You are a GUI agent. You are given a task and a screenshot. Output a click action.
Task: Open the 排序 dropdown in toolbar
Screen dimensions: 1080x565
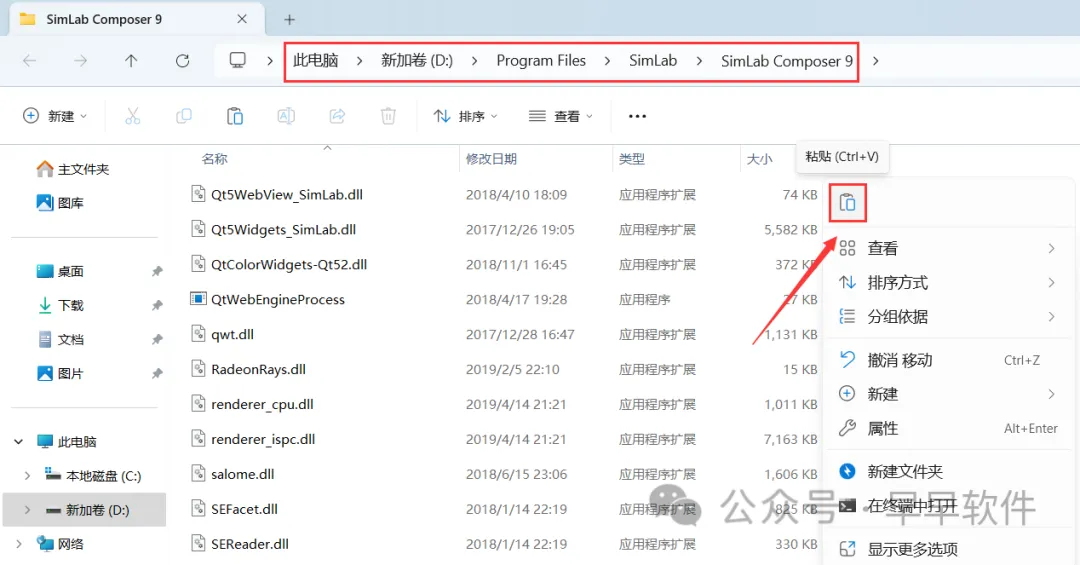click(x=466, y=116)
